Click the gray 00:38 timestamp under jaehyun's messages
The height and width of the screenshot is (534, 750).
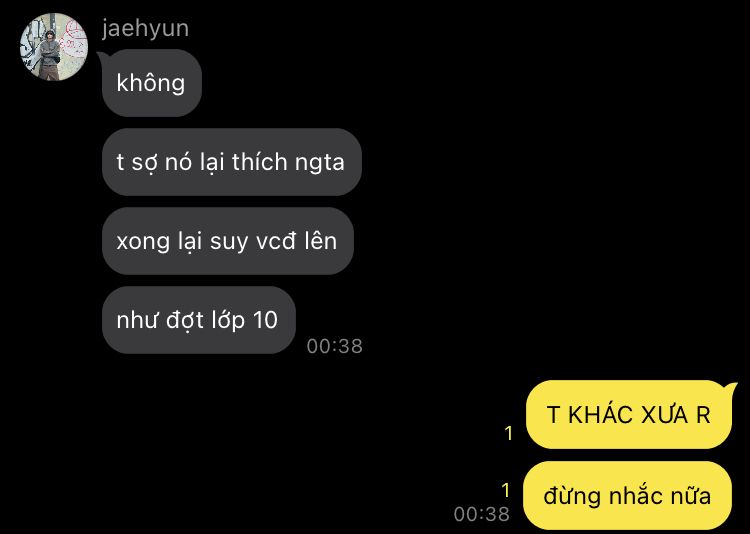pos(334,346)
